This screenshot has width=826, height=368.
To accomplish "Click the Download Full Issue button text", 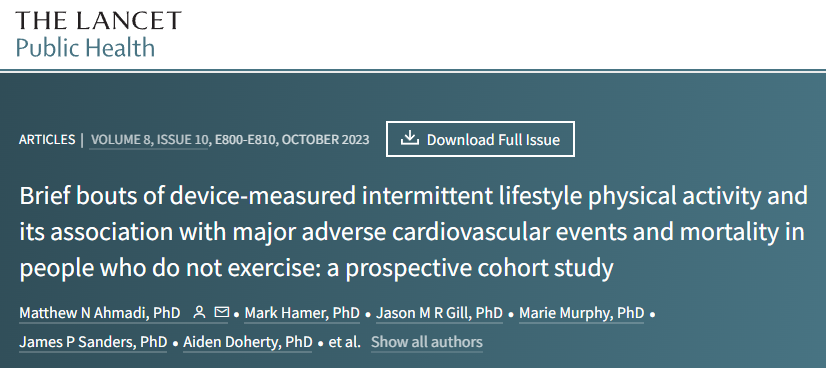I will pos(493,140).
